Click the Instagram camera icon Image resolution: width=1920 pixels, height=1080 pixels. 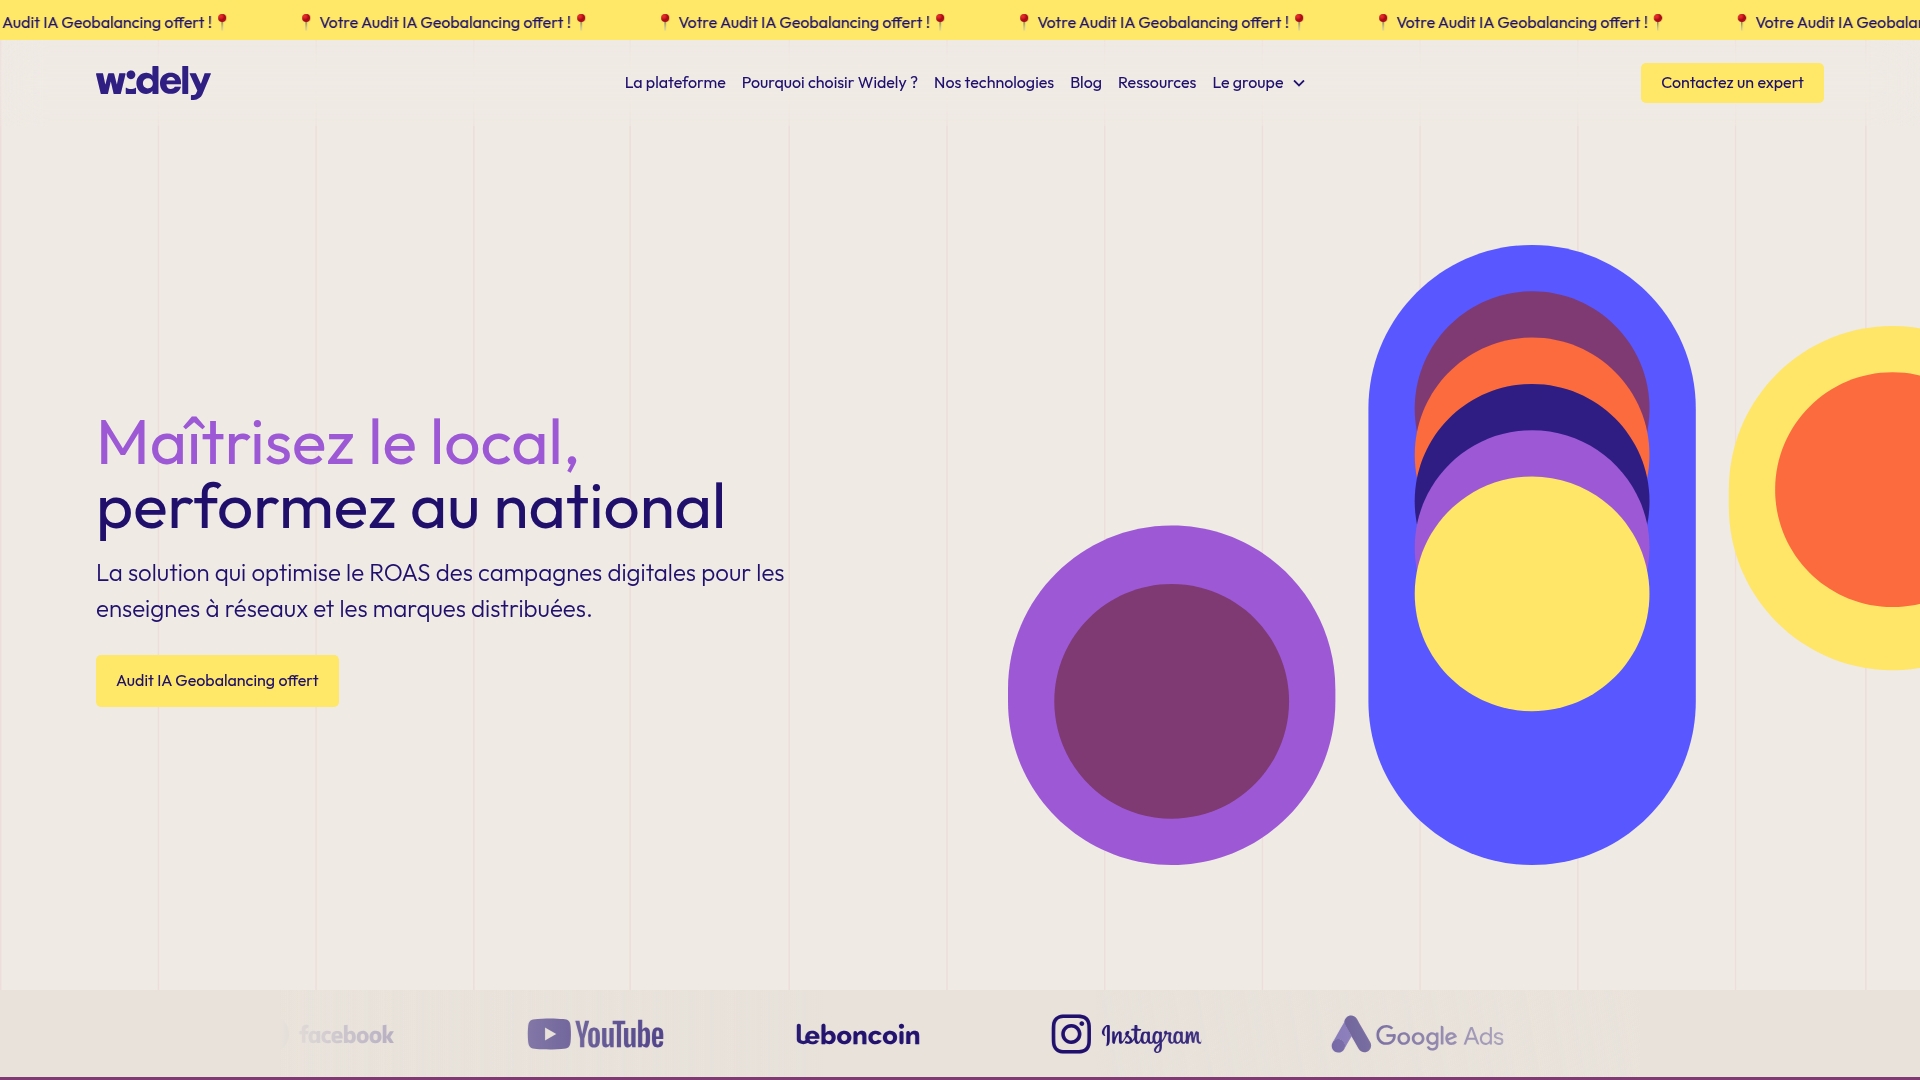click(1070, 1035)
